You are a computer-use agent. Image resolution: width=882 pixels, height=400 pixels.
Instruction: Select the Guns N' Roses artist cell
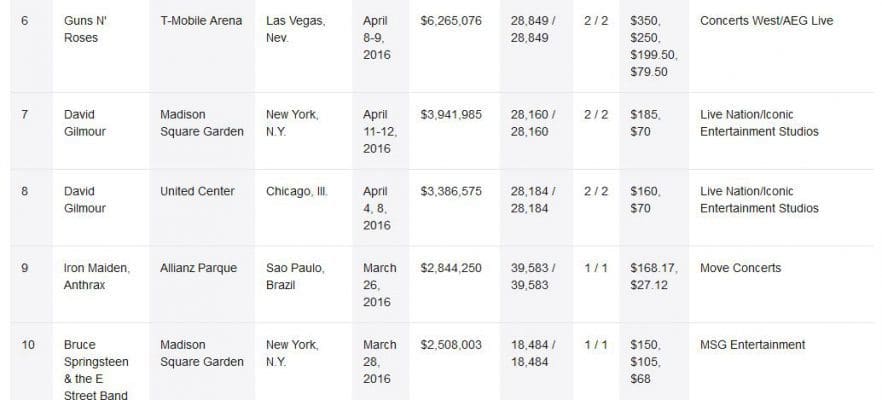click(85, 29)
